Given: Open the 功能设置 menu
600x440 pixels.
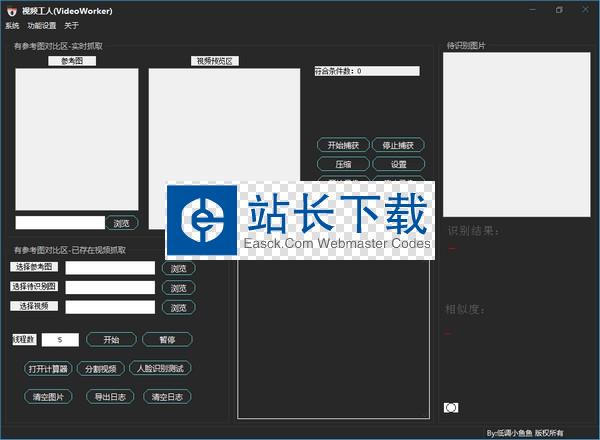Looking at the screenshot, I should (x=42, y=25).
